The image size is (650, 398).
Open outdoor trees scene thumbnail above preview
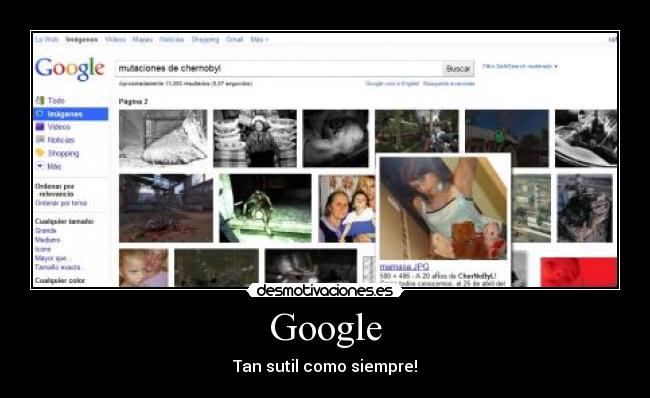[417, 131]
